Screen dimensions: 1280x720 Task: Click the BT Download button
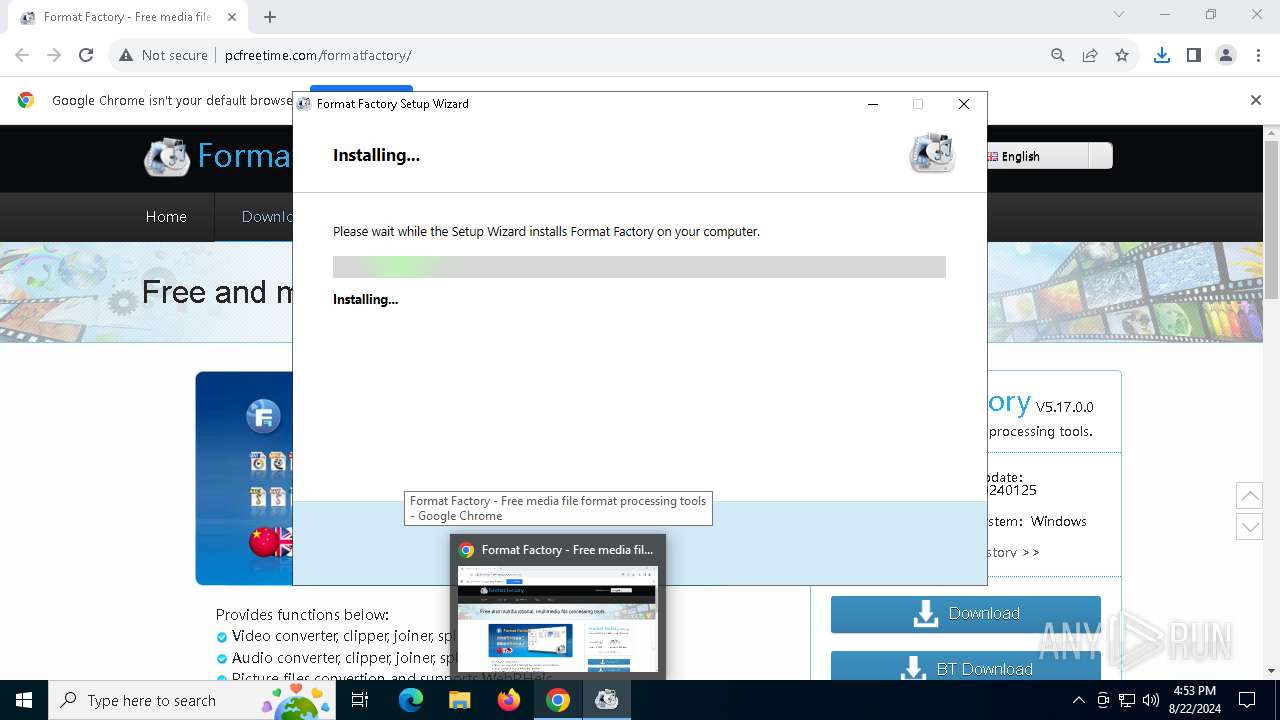(966, 667)
